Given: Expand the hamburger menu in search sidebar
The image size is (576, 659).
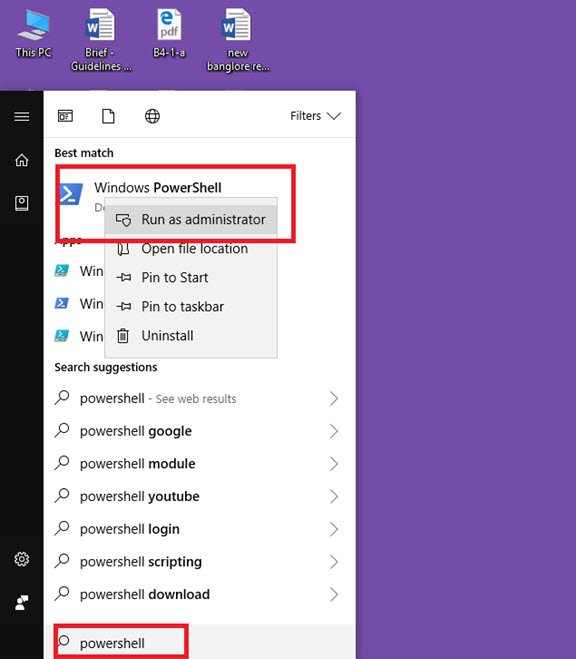Looking at the screenshot, I should pos(22,116).
